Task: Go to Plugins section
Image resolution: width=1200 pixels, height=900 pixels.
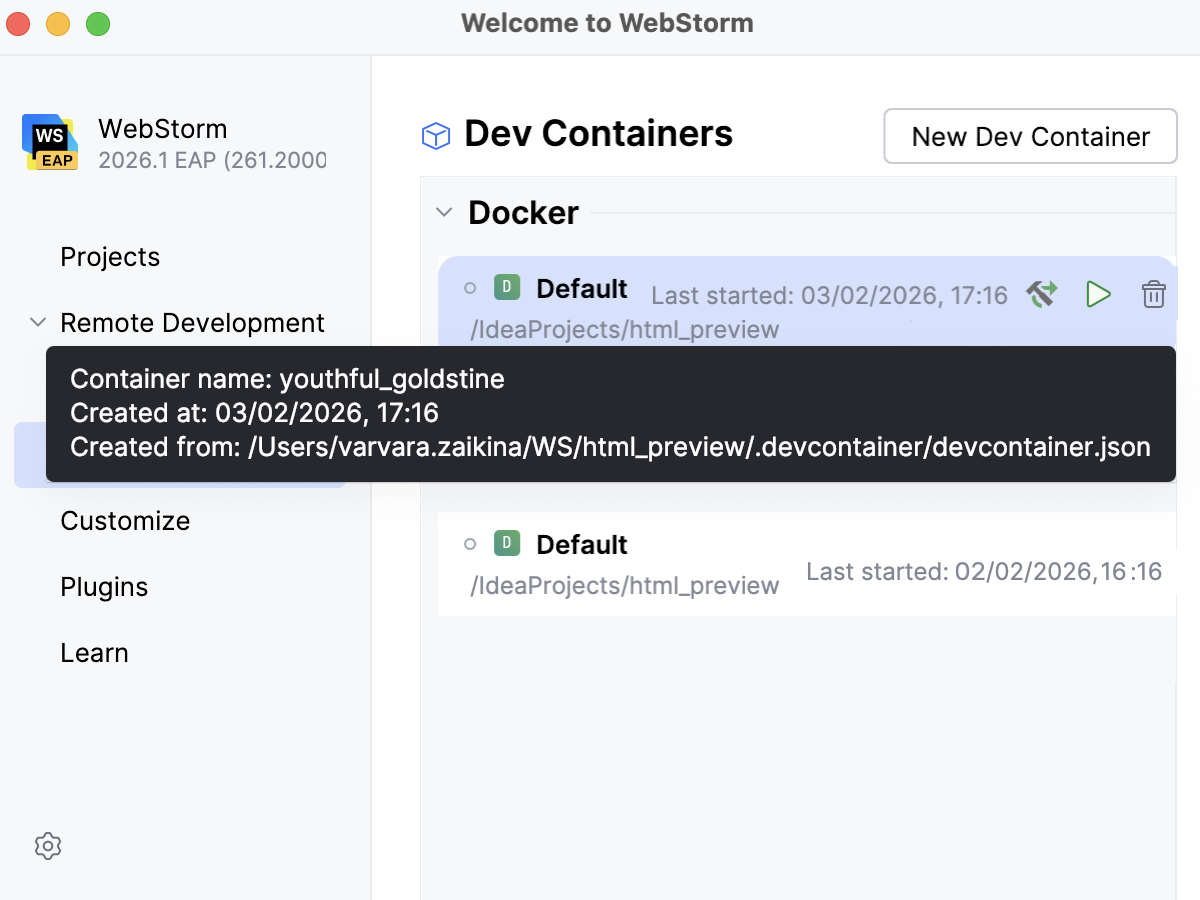Action: (104, 587)
